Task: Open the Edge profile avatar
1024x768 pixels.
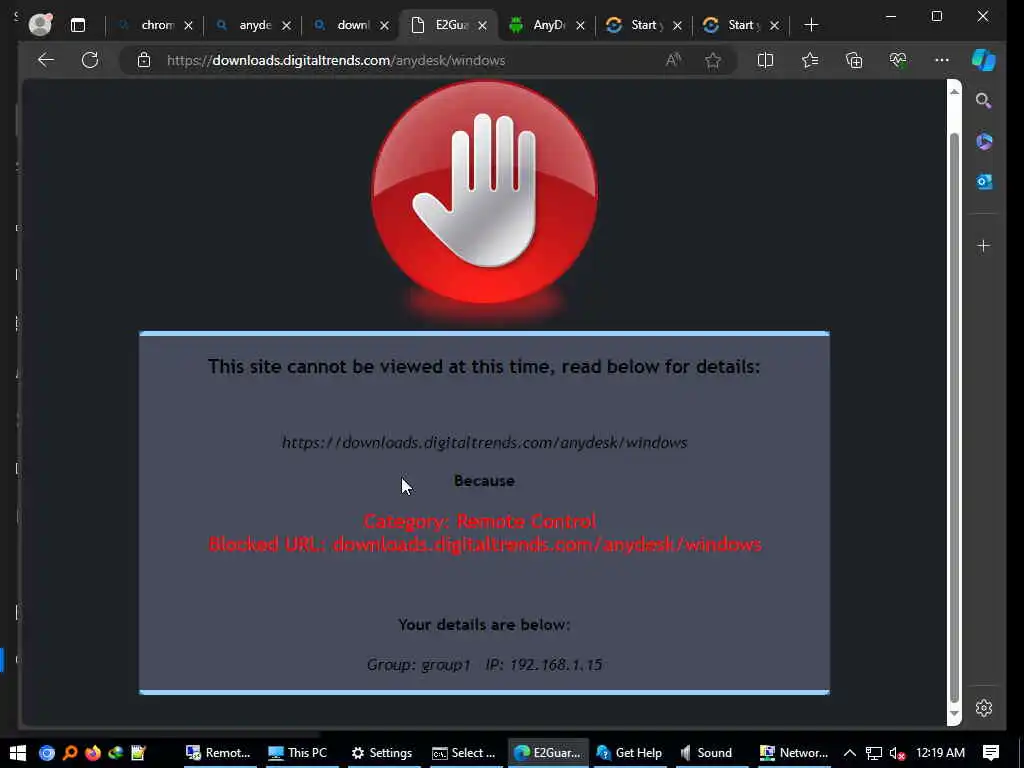Action: pyautogui.click(x=40, y=25)
